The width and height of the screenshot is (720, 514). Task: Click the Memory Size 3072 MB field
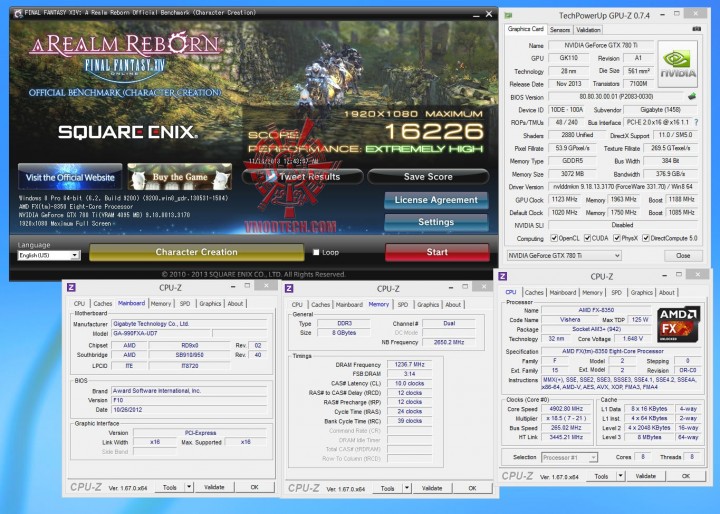tap(572, 174)
